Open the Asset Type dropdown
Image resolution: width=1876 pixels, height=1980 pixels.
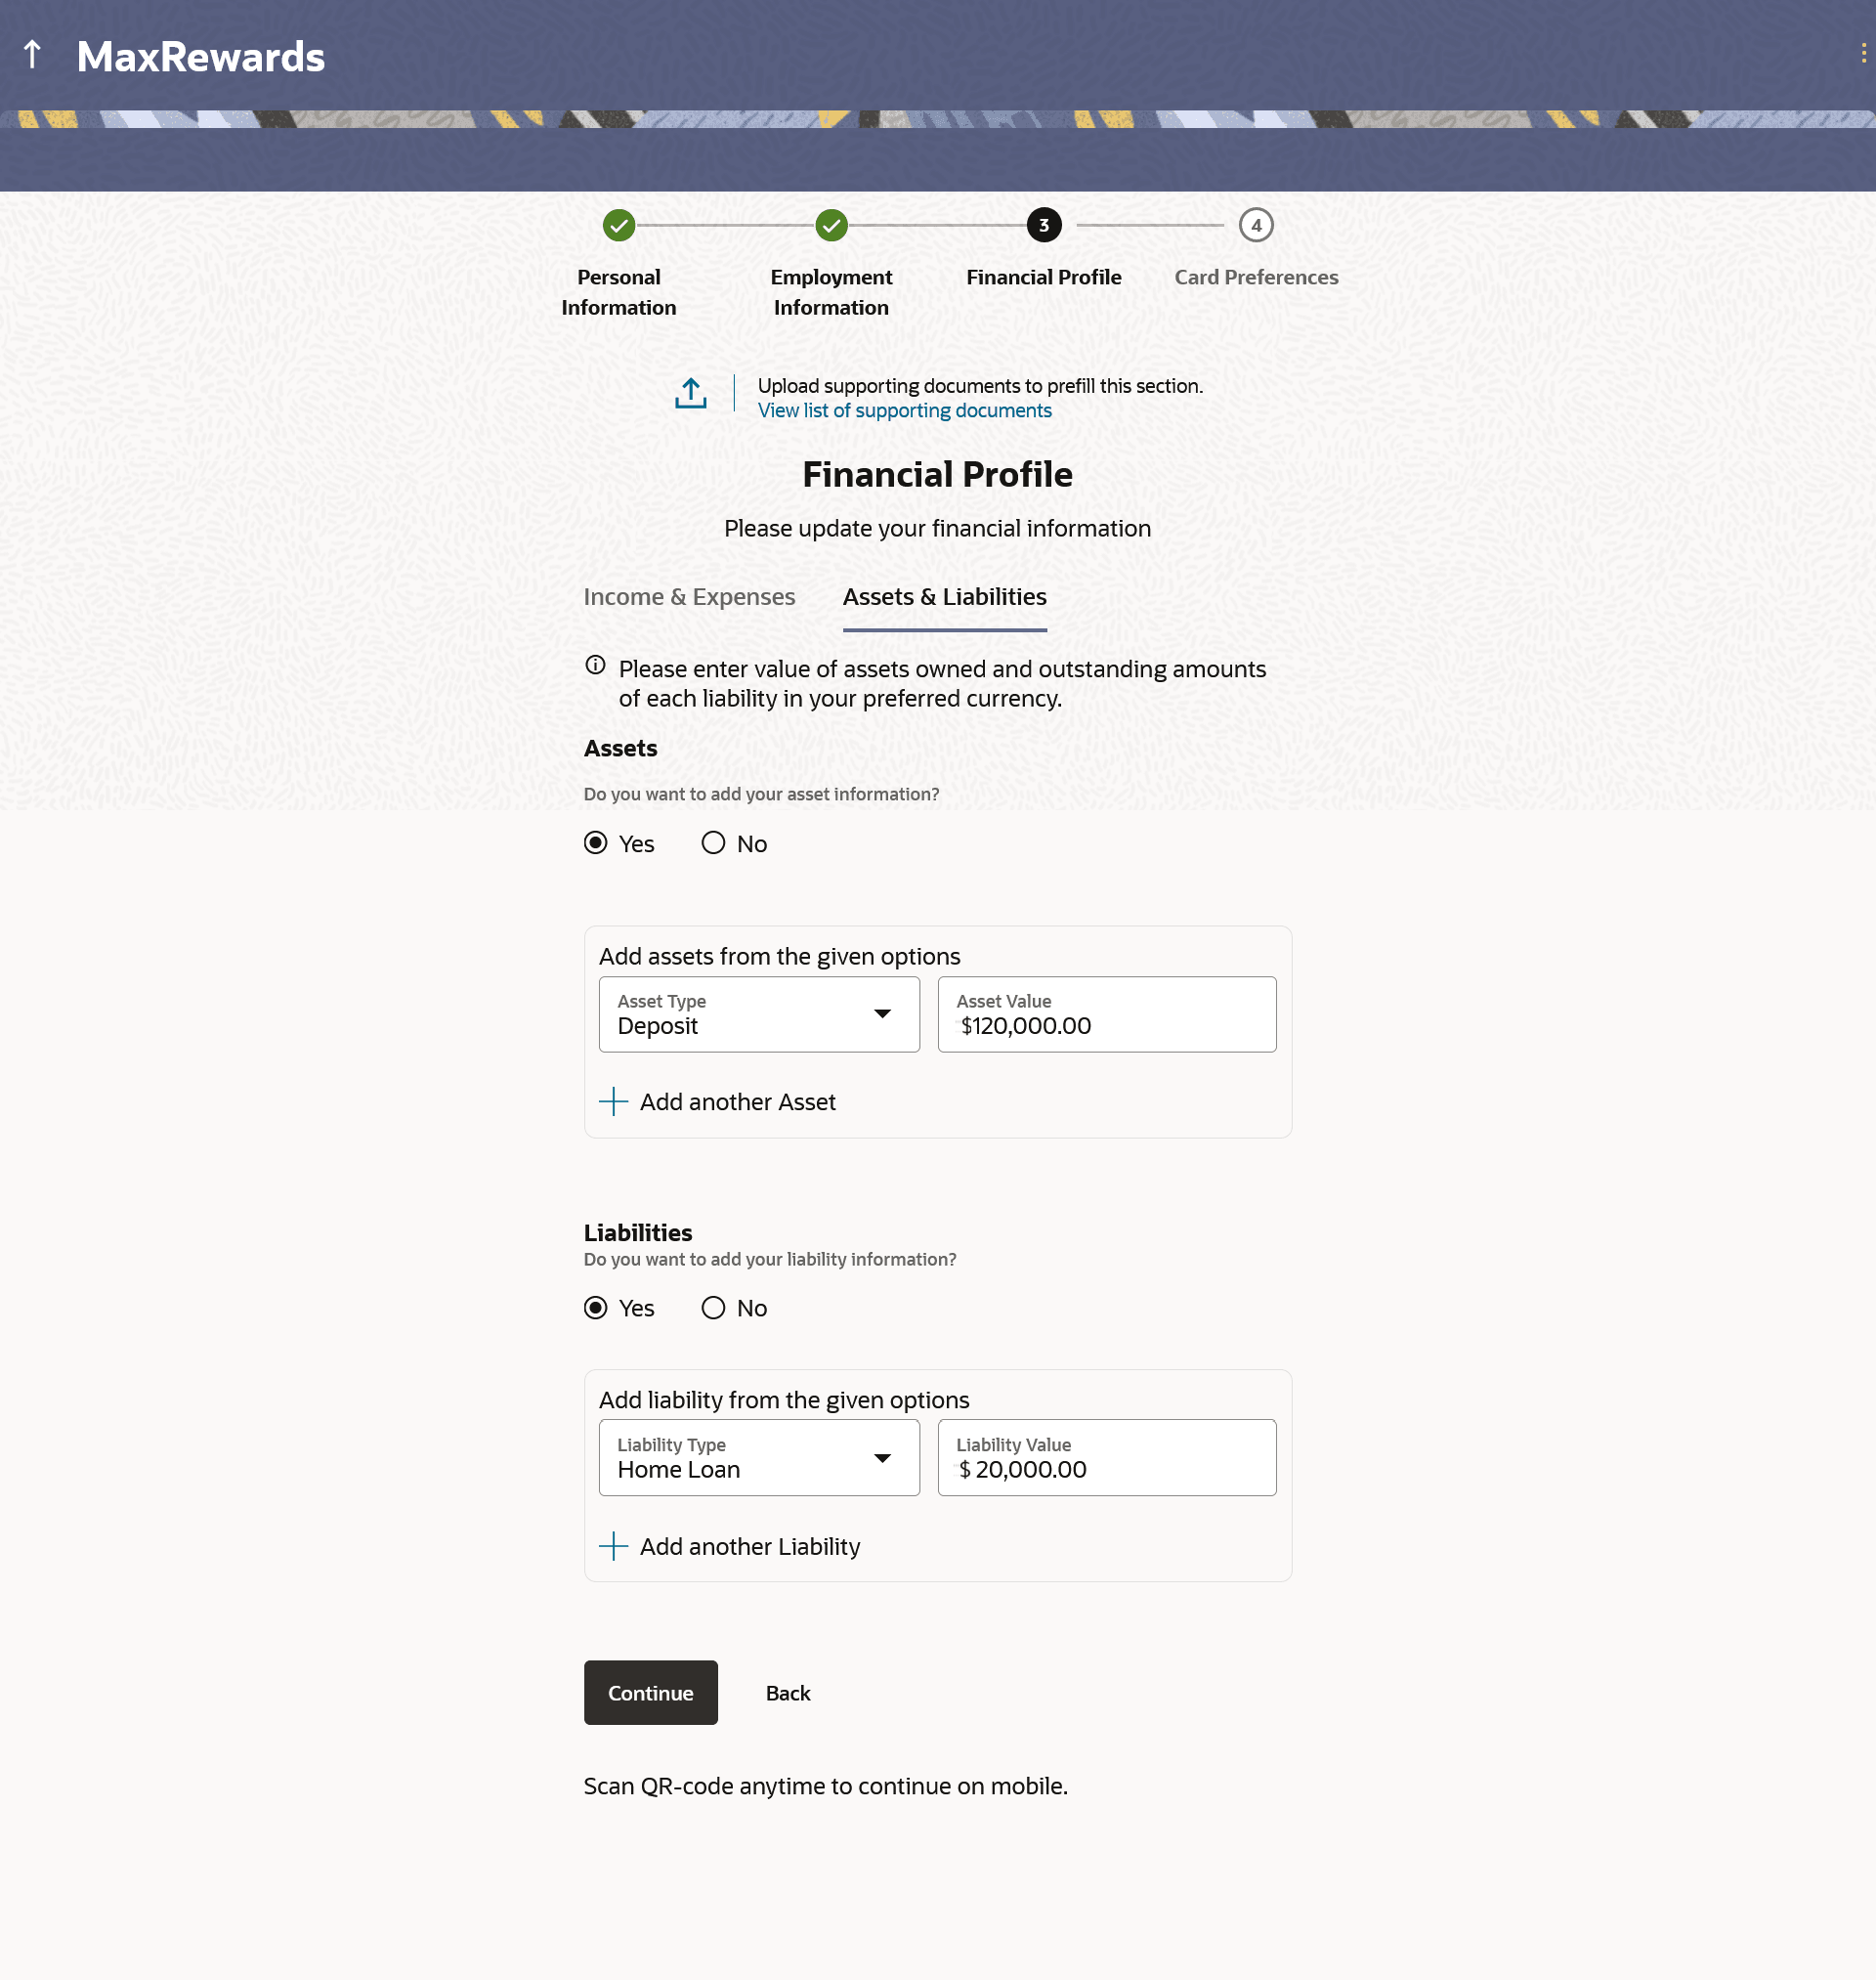point(758,1014)
